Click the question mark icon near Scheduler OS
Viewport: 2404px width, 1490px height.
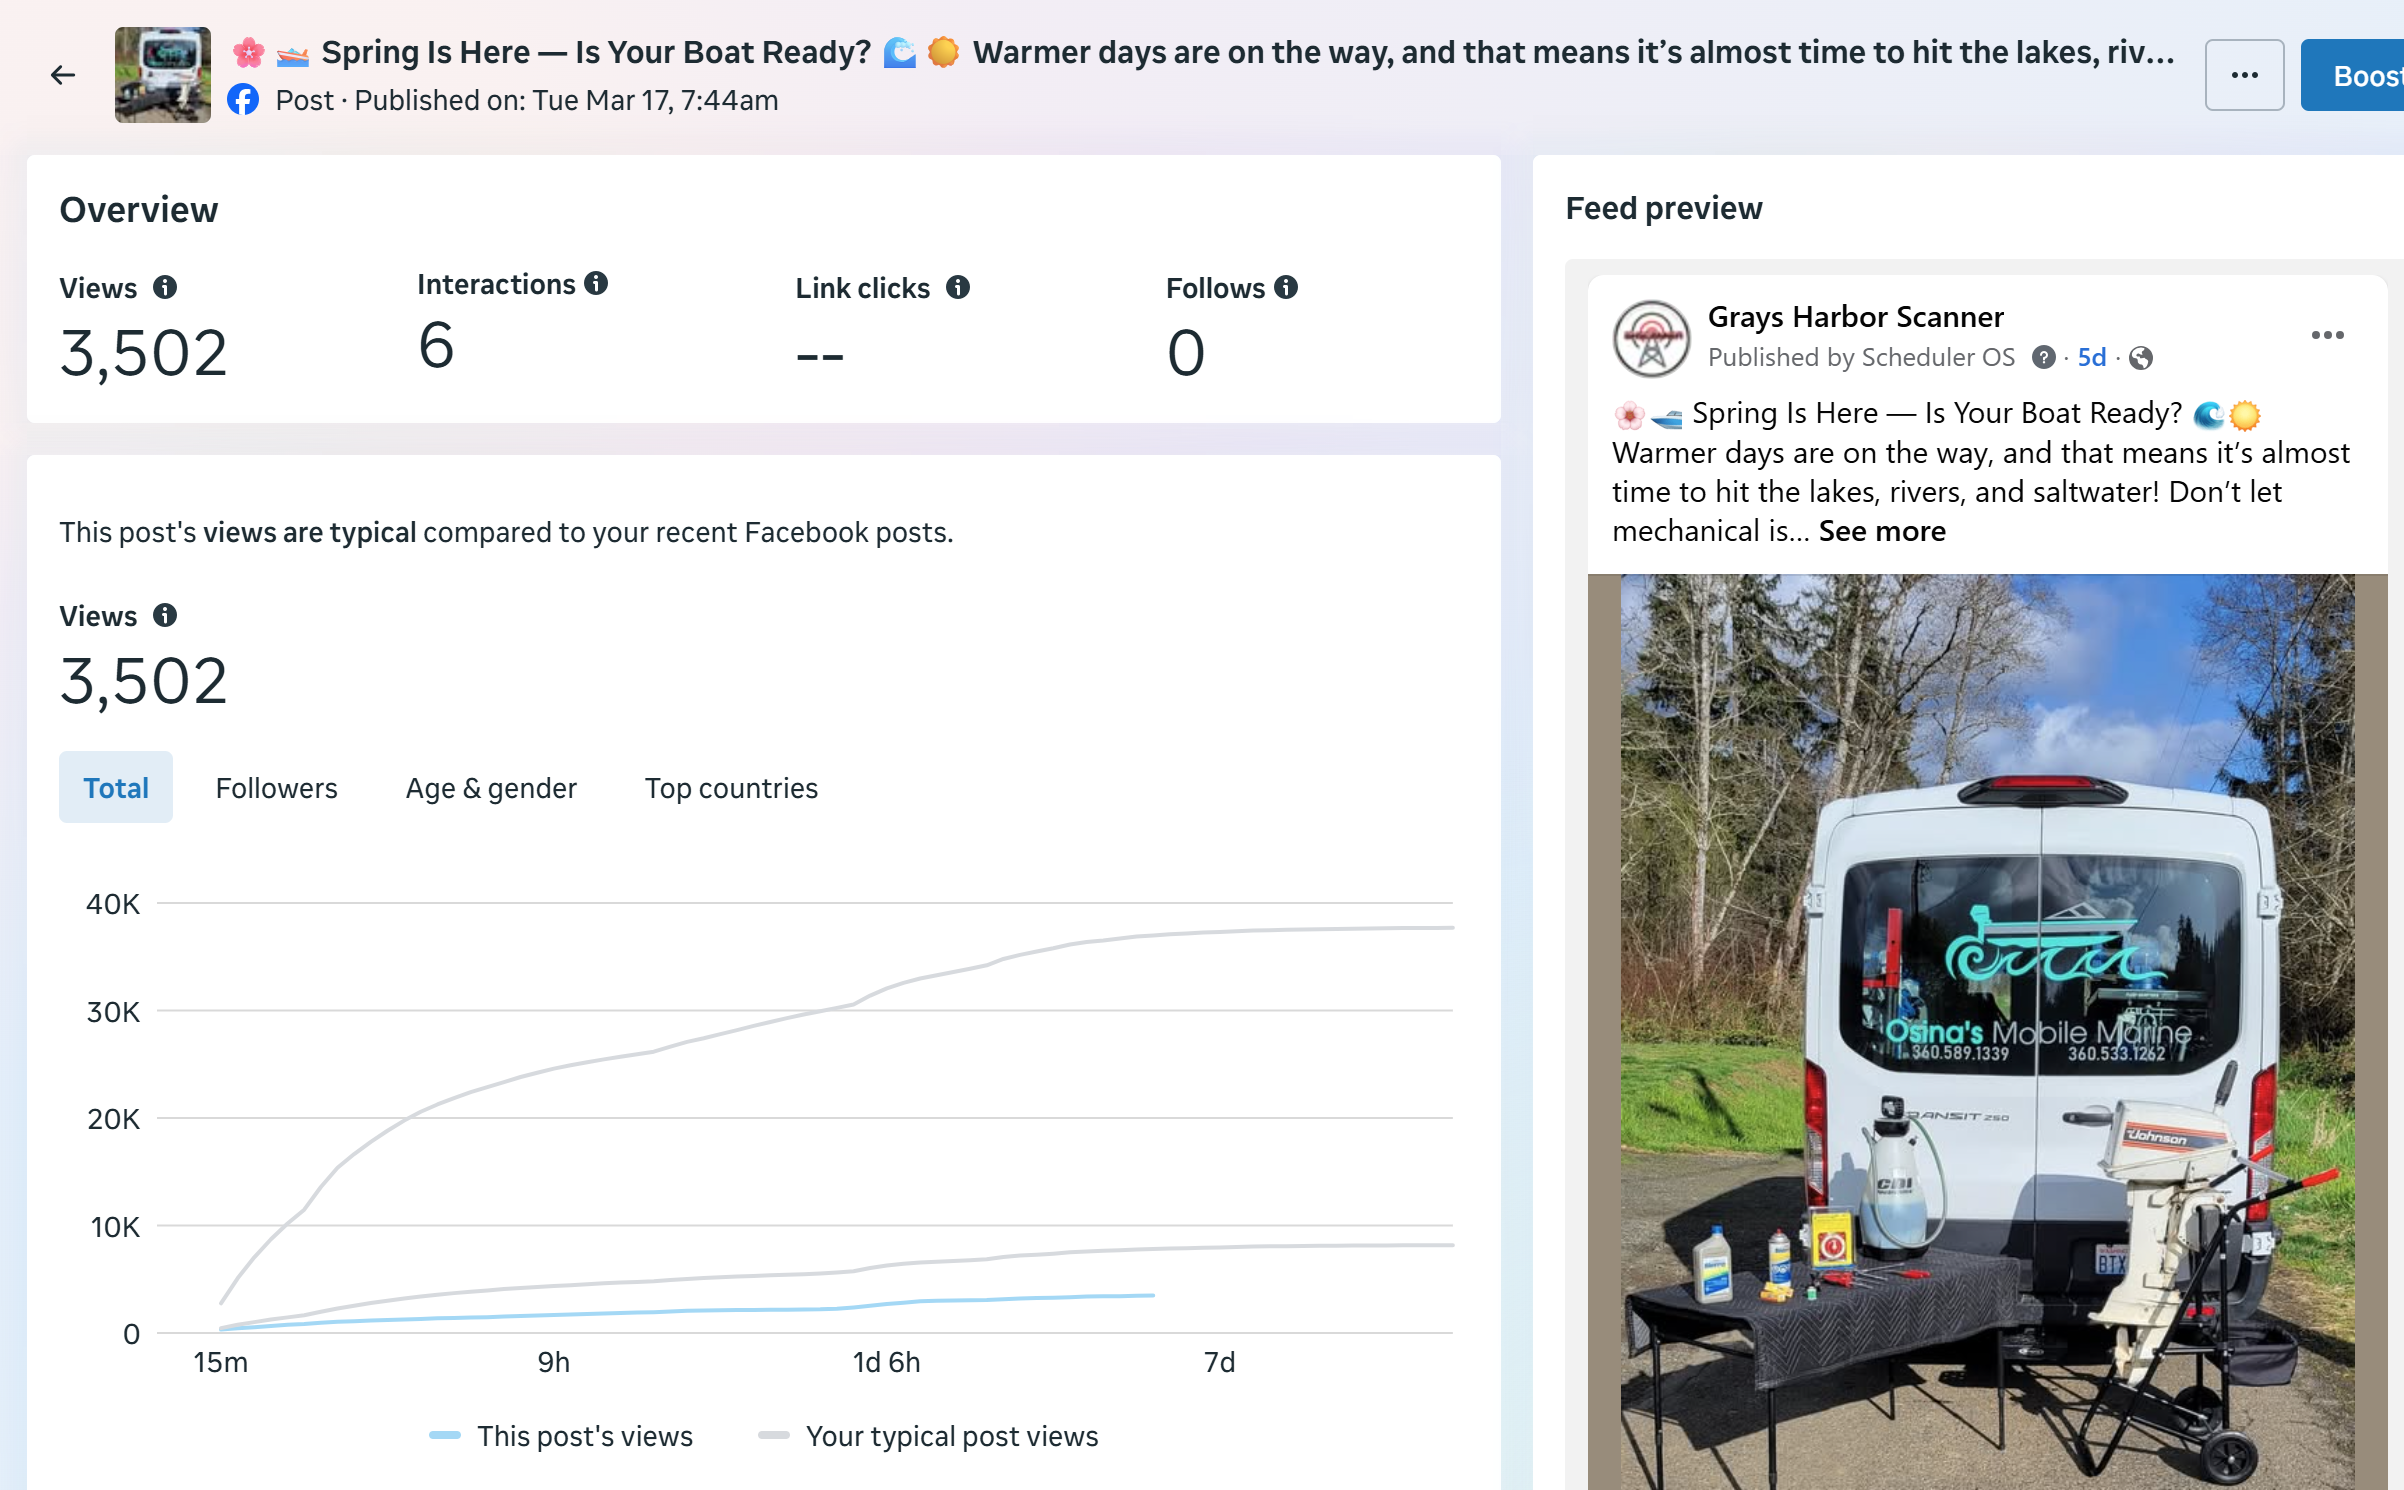coord(2043,358)
